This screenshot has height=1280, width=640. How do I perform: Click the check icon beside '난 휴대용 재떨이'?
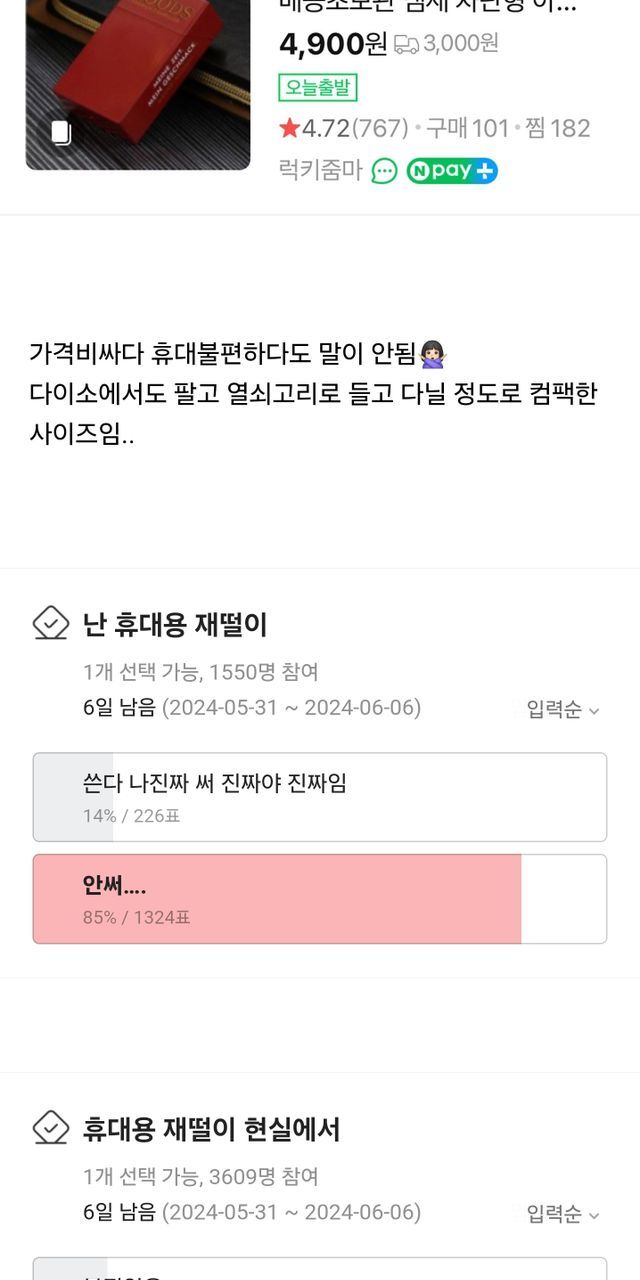[51, 624]
